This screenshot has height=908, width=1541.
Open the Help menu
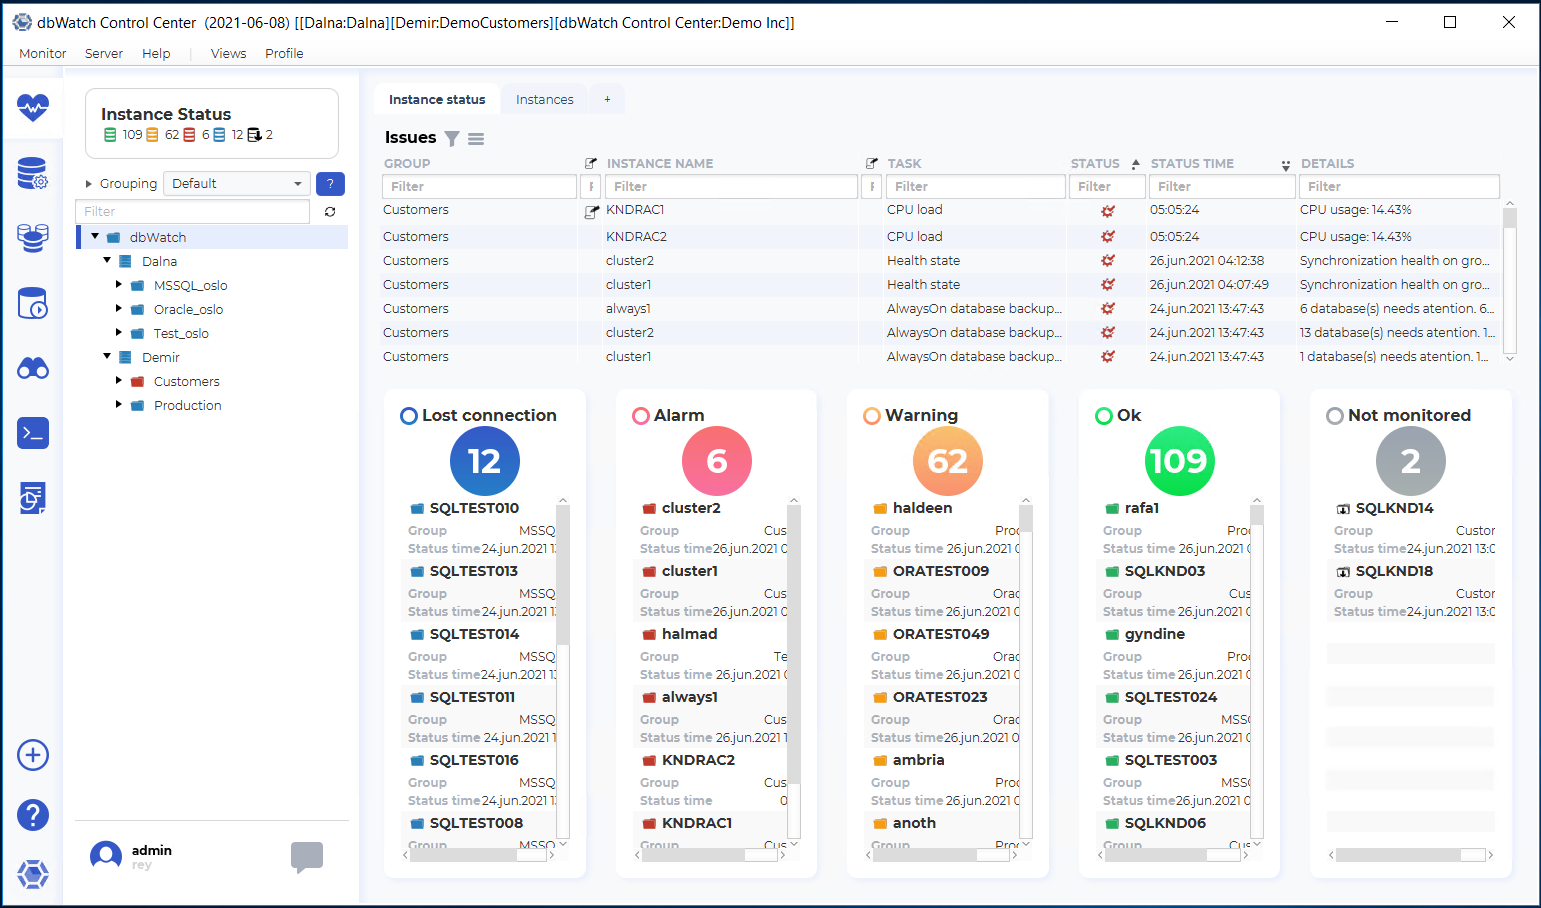click(x=156, y=54)
